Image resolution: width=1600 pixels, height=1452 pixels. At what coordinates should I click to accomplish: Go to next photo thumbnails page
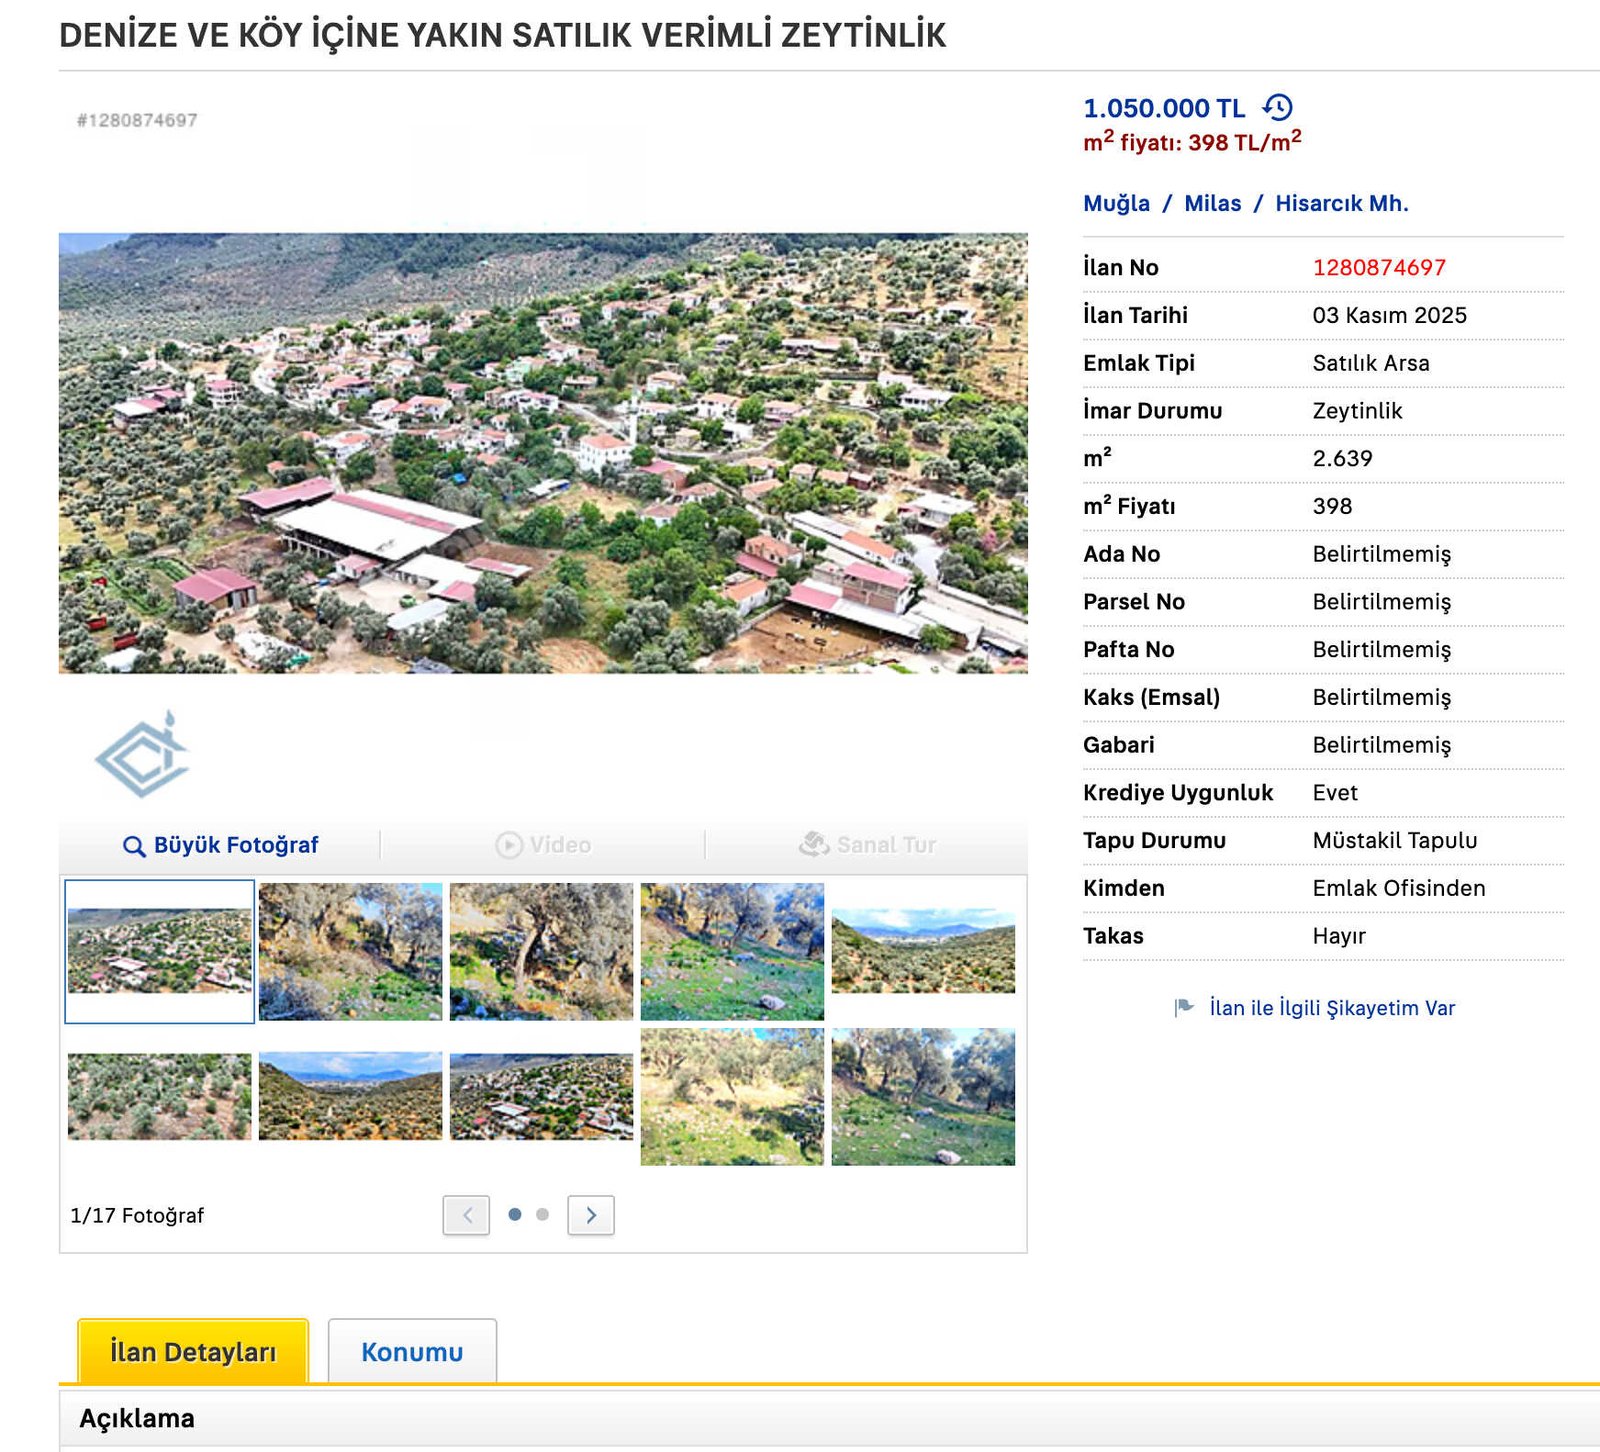click(590, 1215)
